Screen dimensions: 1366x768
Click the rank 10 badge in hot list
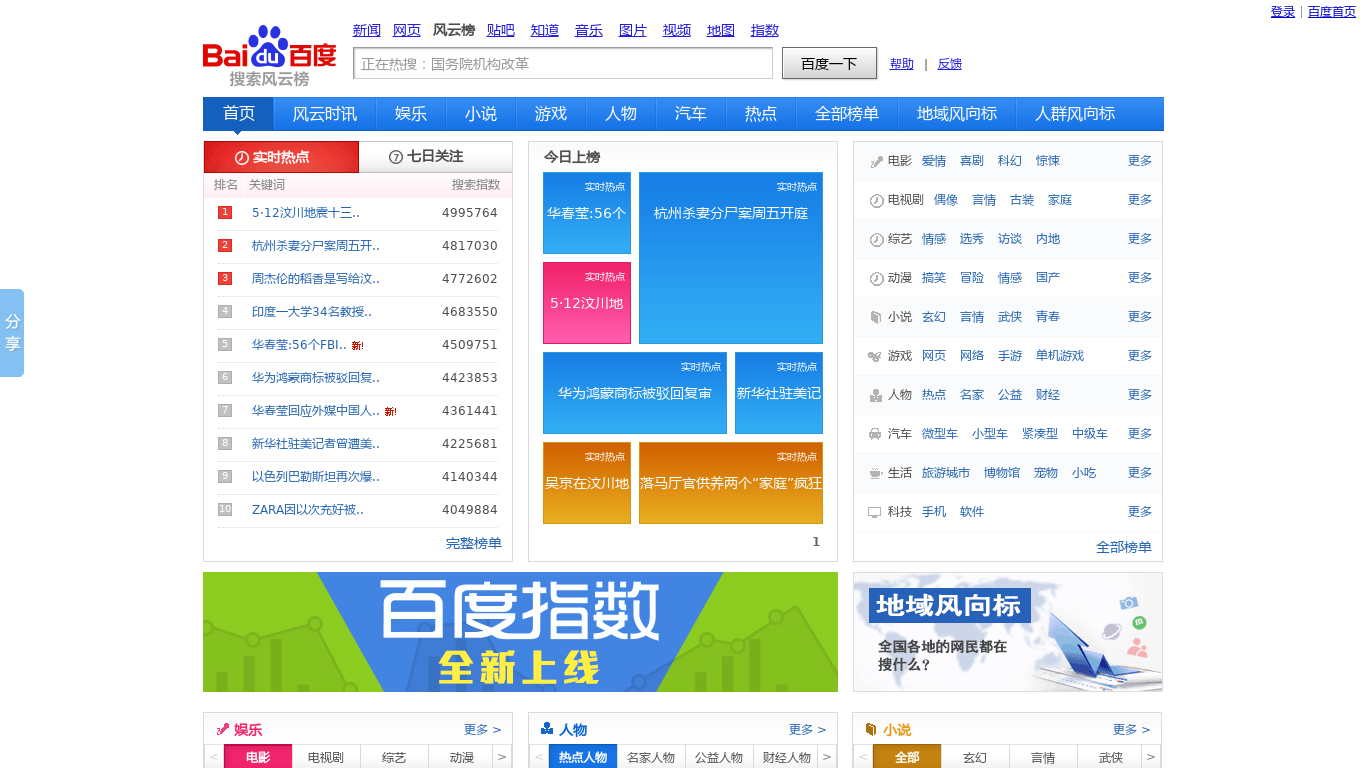tap(225, 509)
